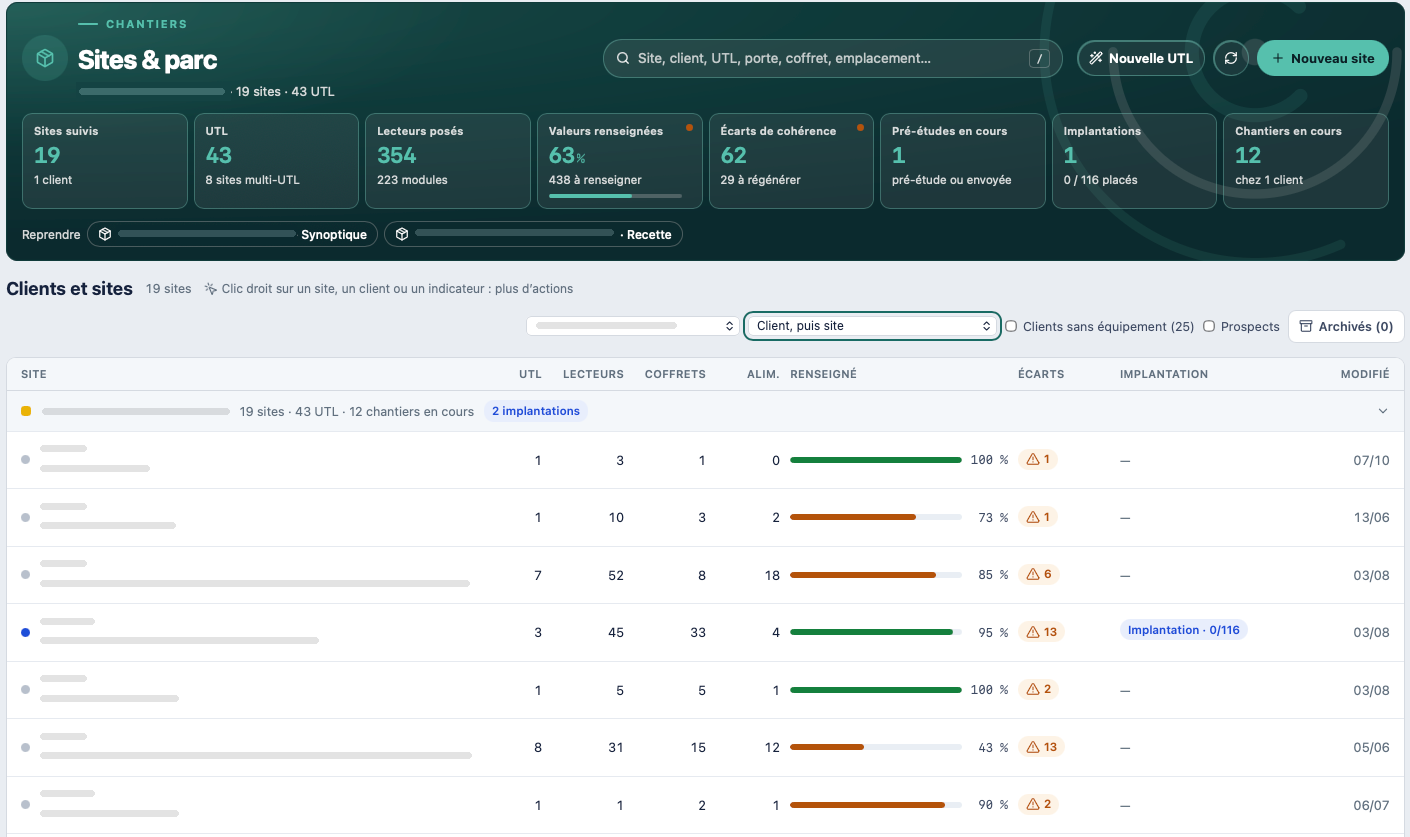1410x837 pixels.
Task: Open the warning badge in the 73 % row
Action: coord(1038,517)
